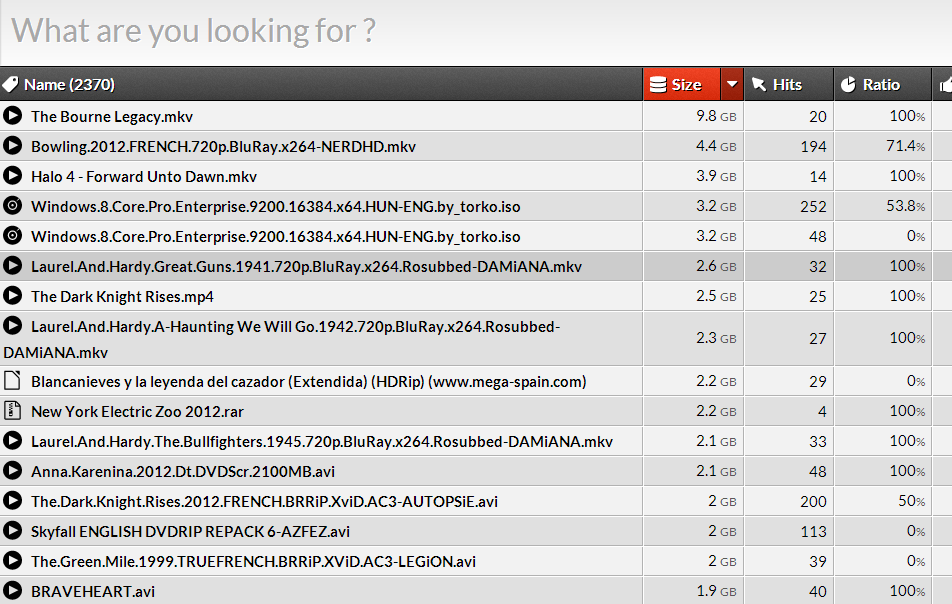
Task: Open New York Electric Zoo 2012.rar link
Action: pos(137,412)
